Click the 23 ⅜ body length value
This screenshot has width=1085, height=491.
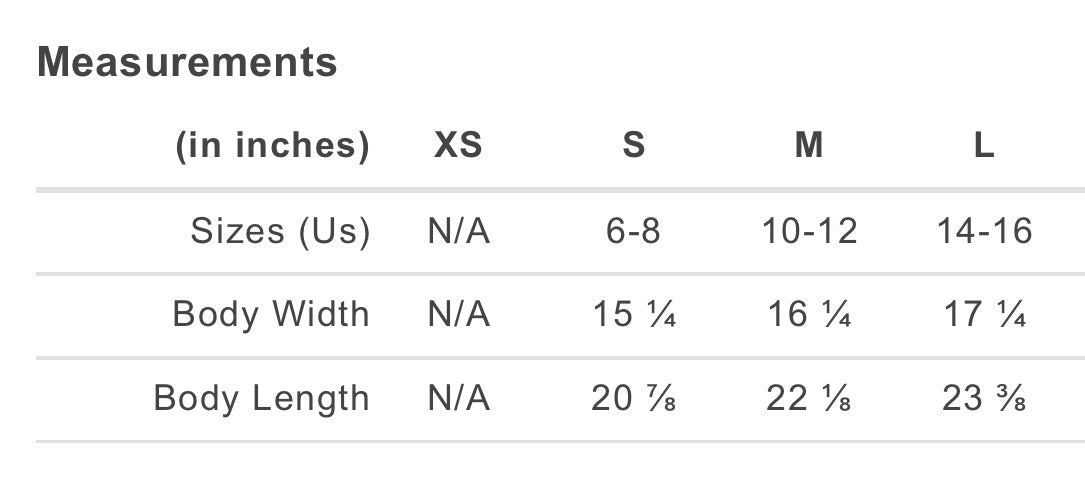point(984,399)
